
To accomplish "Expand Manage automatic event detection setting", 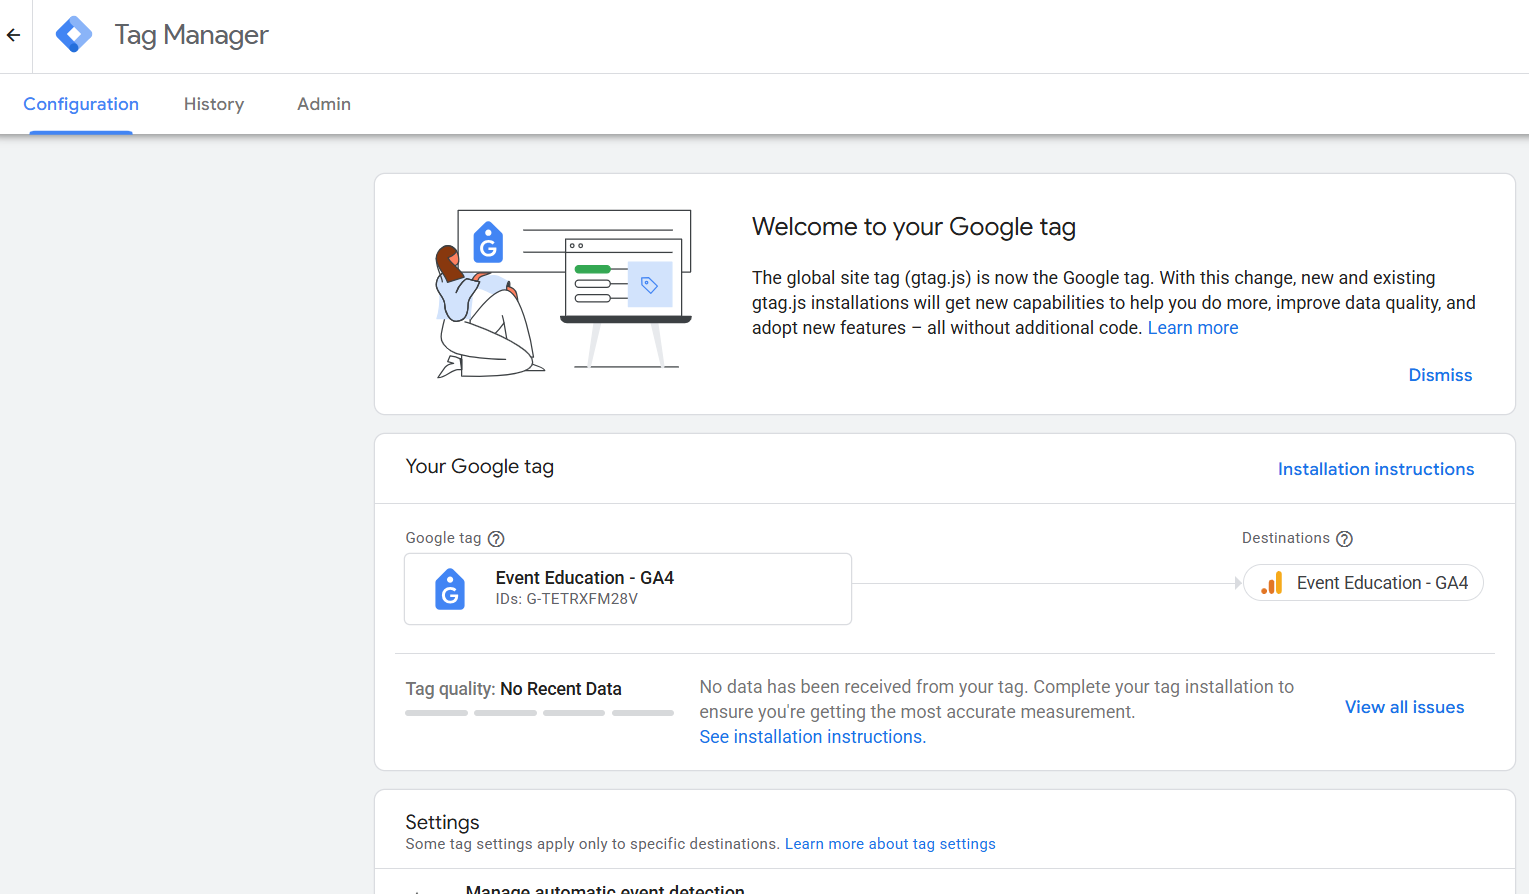I will (605, 888).
